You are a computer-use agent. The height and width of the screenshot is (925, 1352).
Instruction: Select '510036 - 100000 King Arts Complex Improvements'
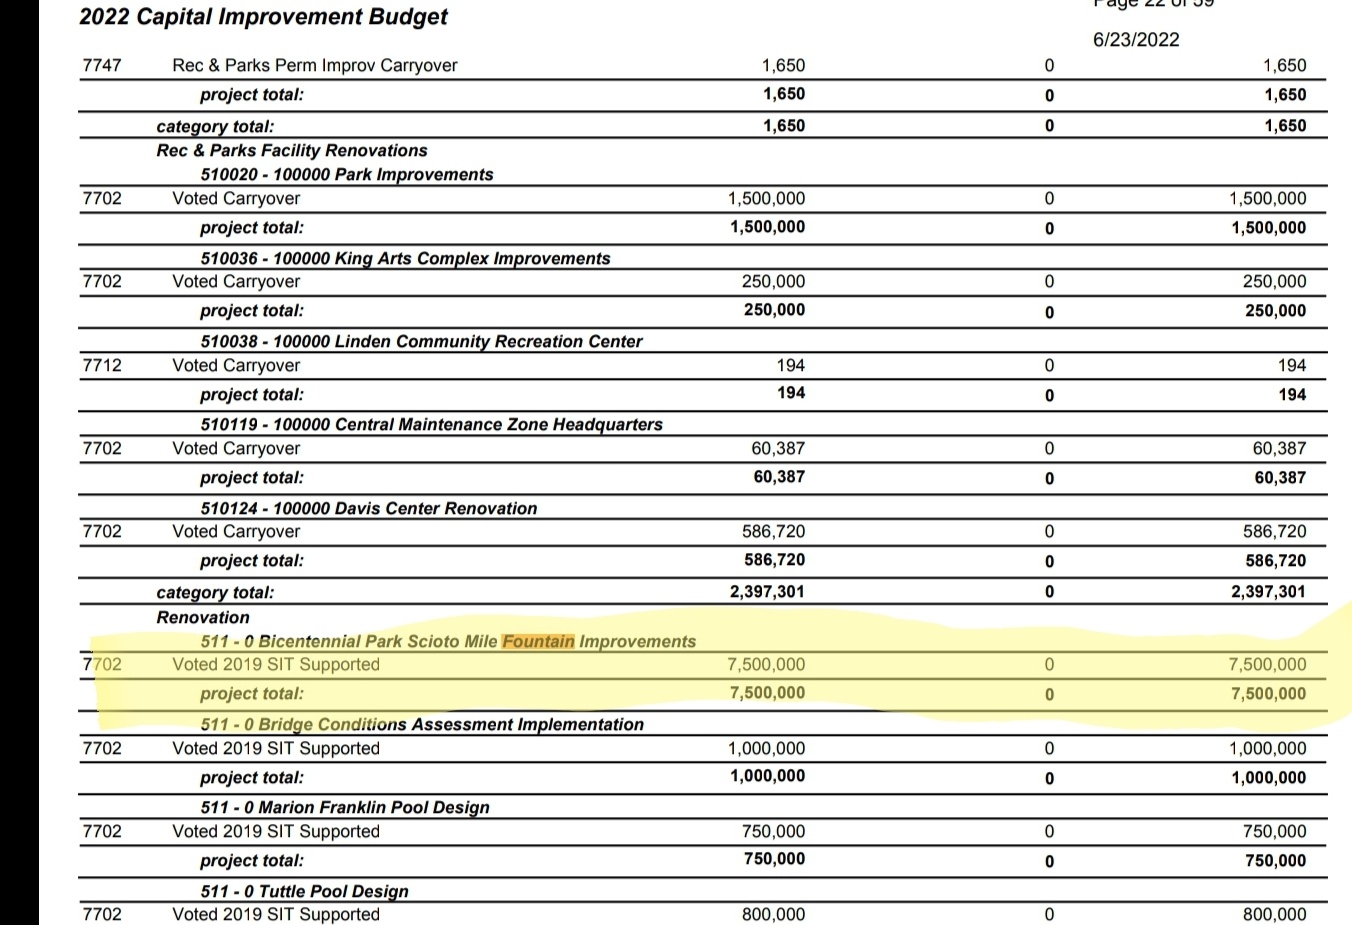[x=405, y=259]
